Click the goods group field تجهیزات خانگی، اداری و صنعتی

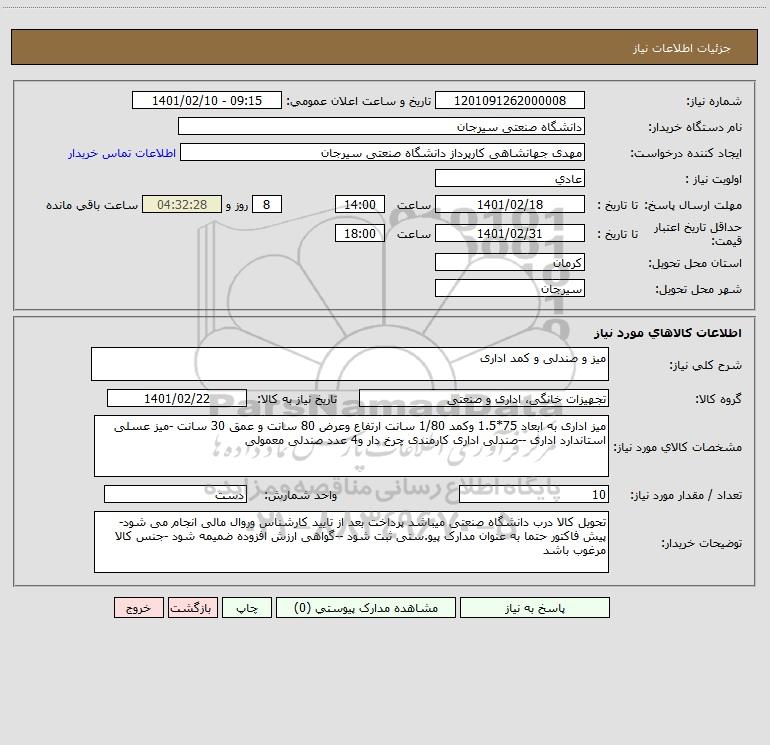[x=484, y=398]
